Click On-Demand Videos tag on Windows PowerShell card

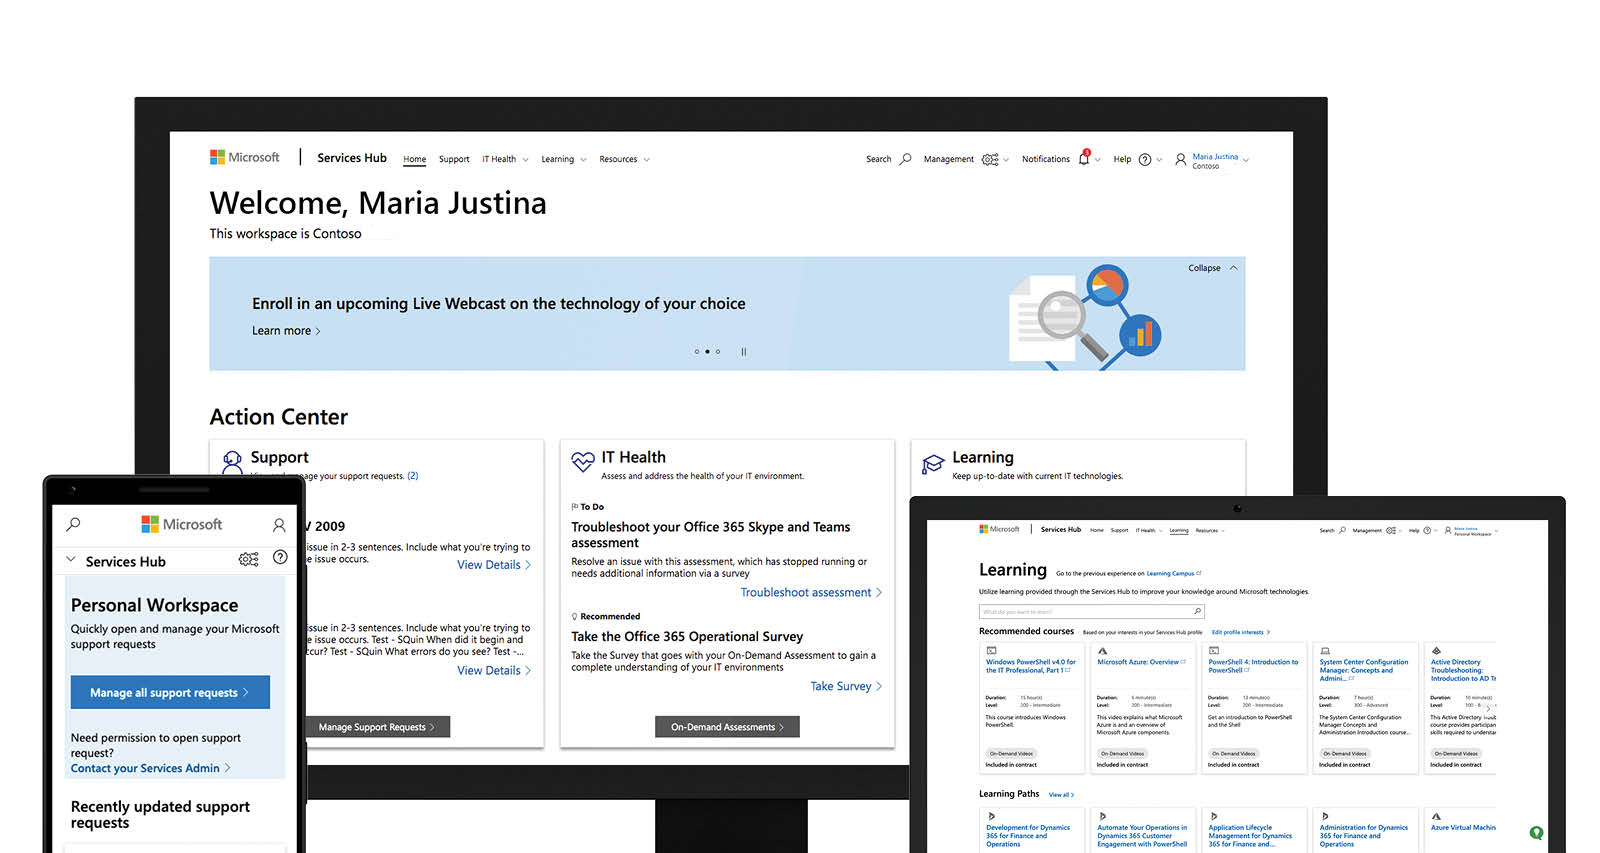pos(1011,754)
